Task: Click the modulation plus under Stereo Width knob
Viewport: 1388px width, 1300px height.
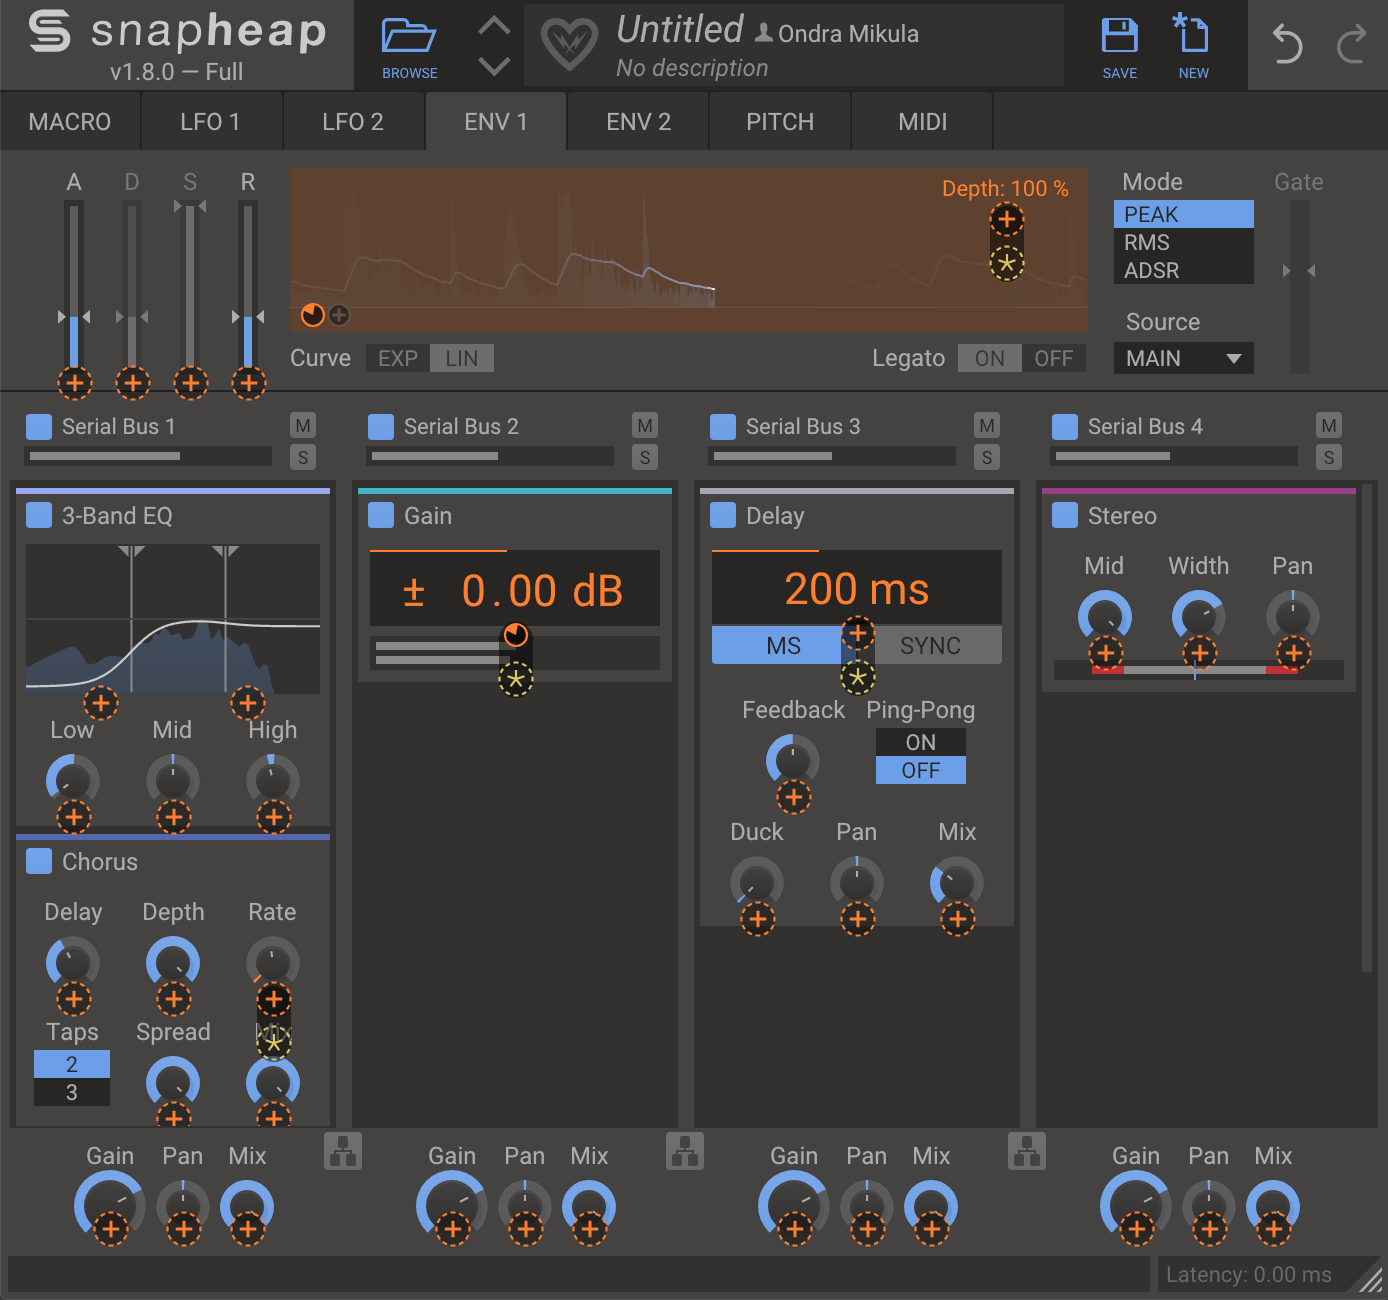Action: point(1199,654)
